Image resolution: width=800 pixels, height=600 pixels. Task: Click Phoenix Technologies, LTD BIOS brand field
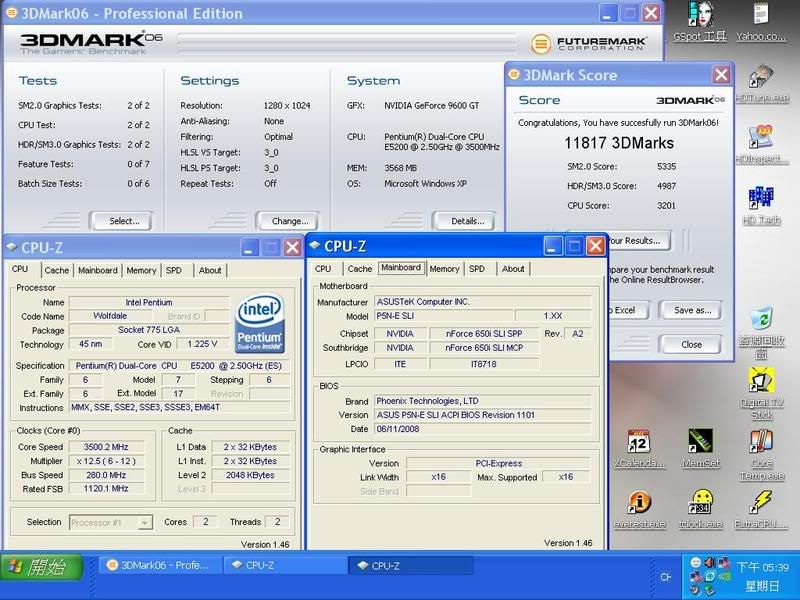coord(483,401)
